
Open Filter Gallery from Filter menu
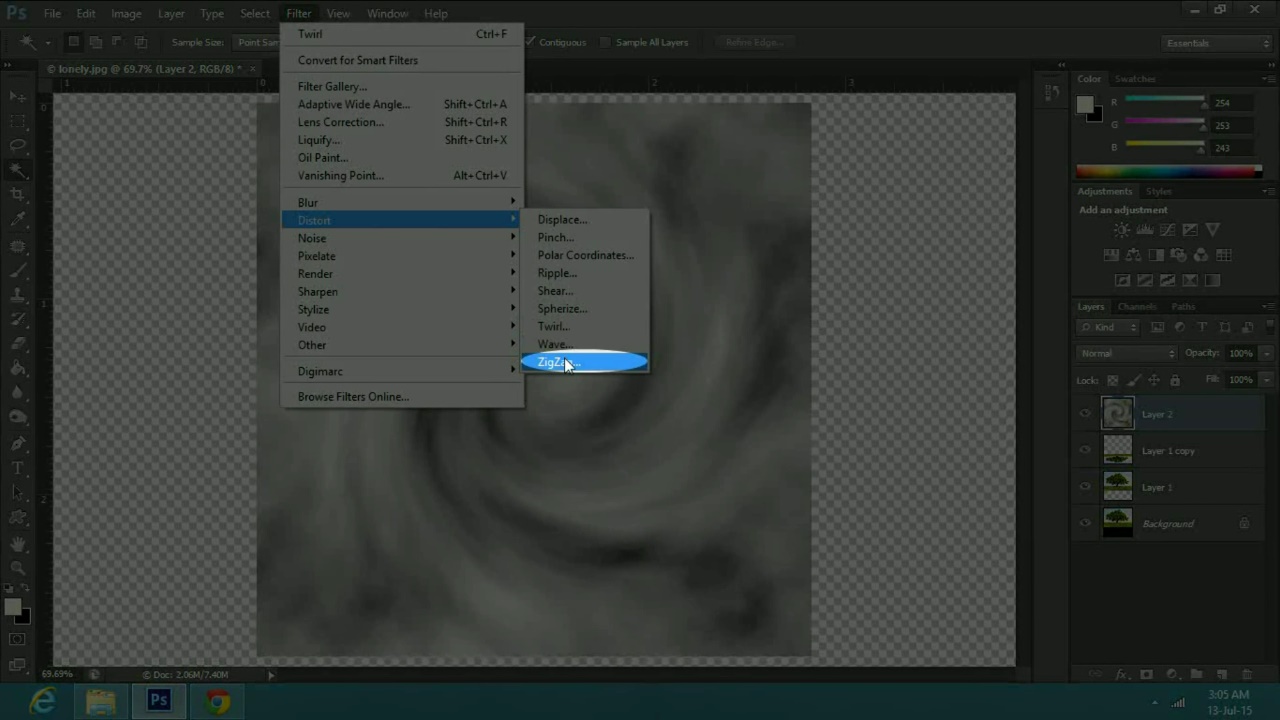tap(402, 87)
